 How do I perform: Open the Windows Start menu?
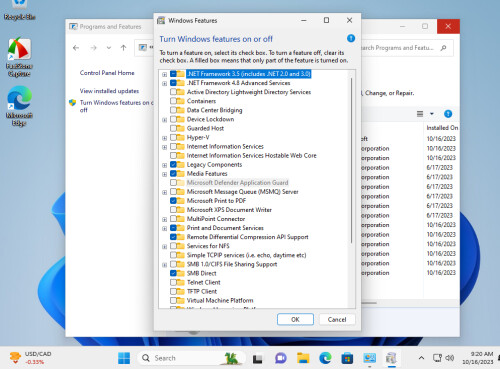point(124,358)
